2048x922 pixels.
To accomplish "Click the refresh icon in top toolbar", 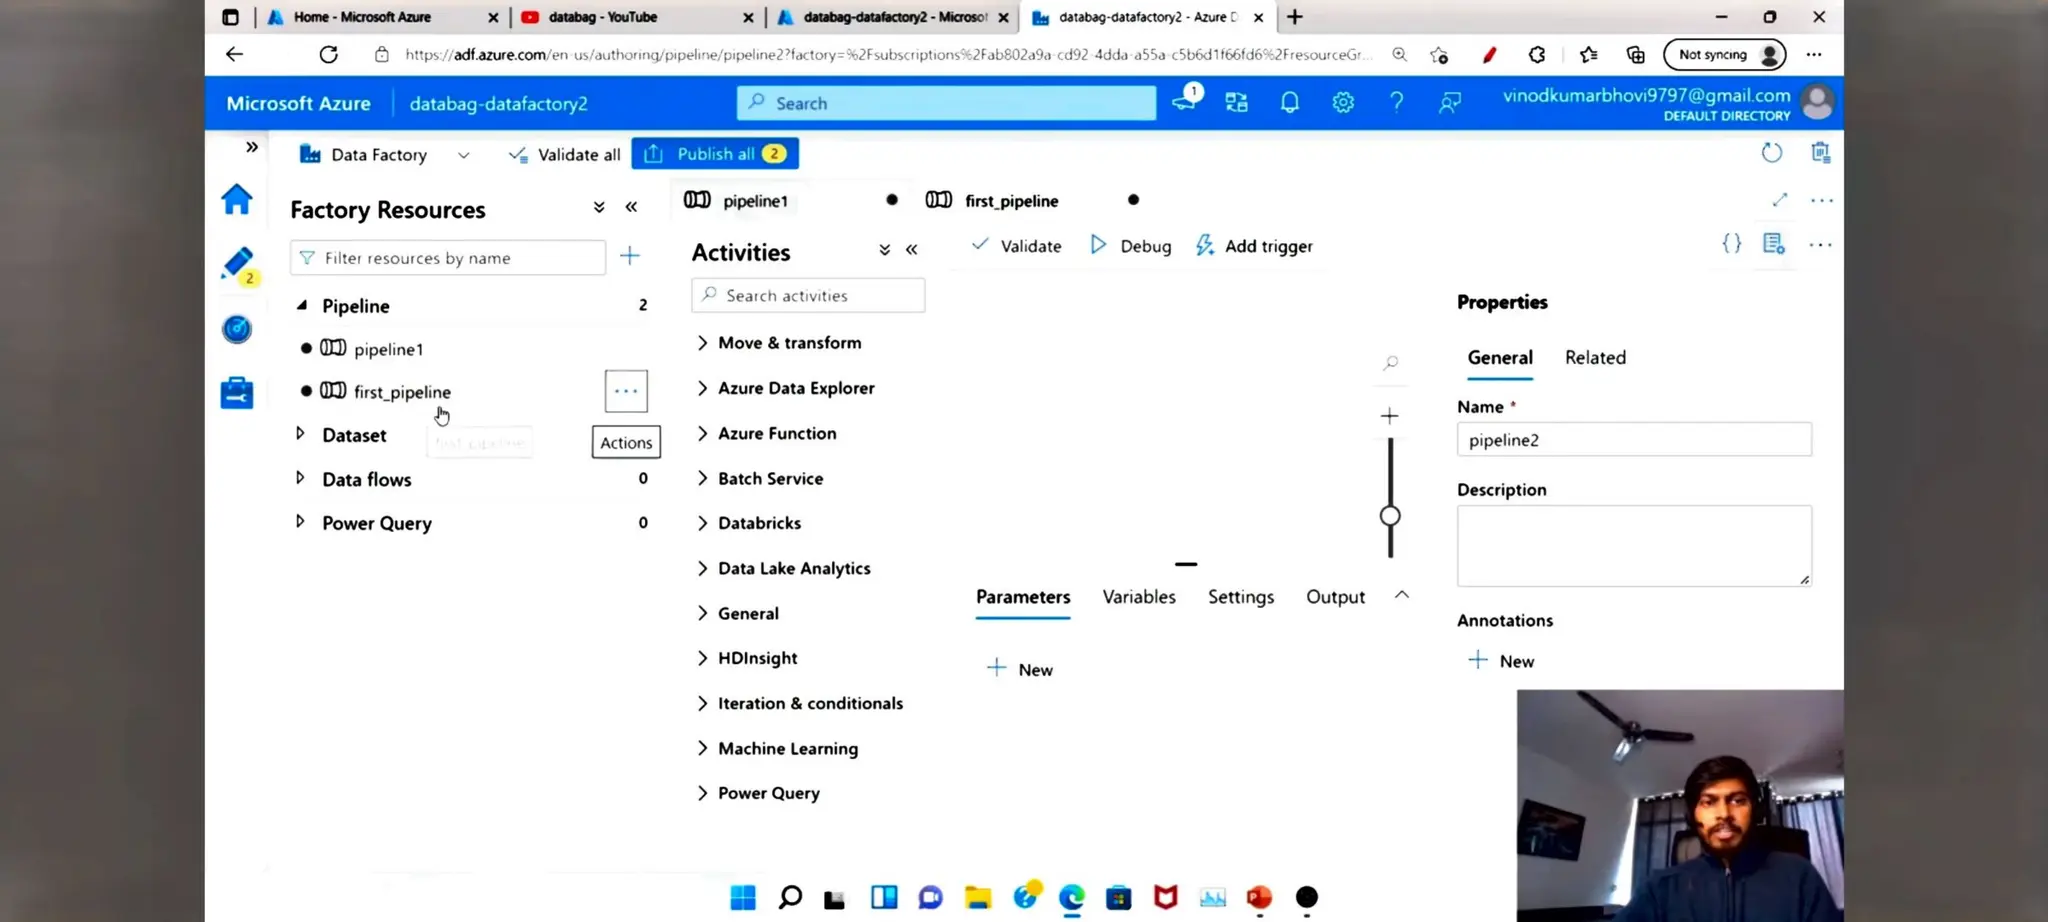I will tap(1772, 153).
